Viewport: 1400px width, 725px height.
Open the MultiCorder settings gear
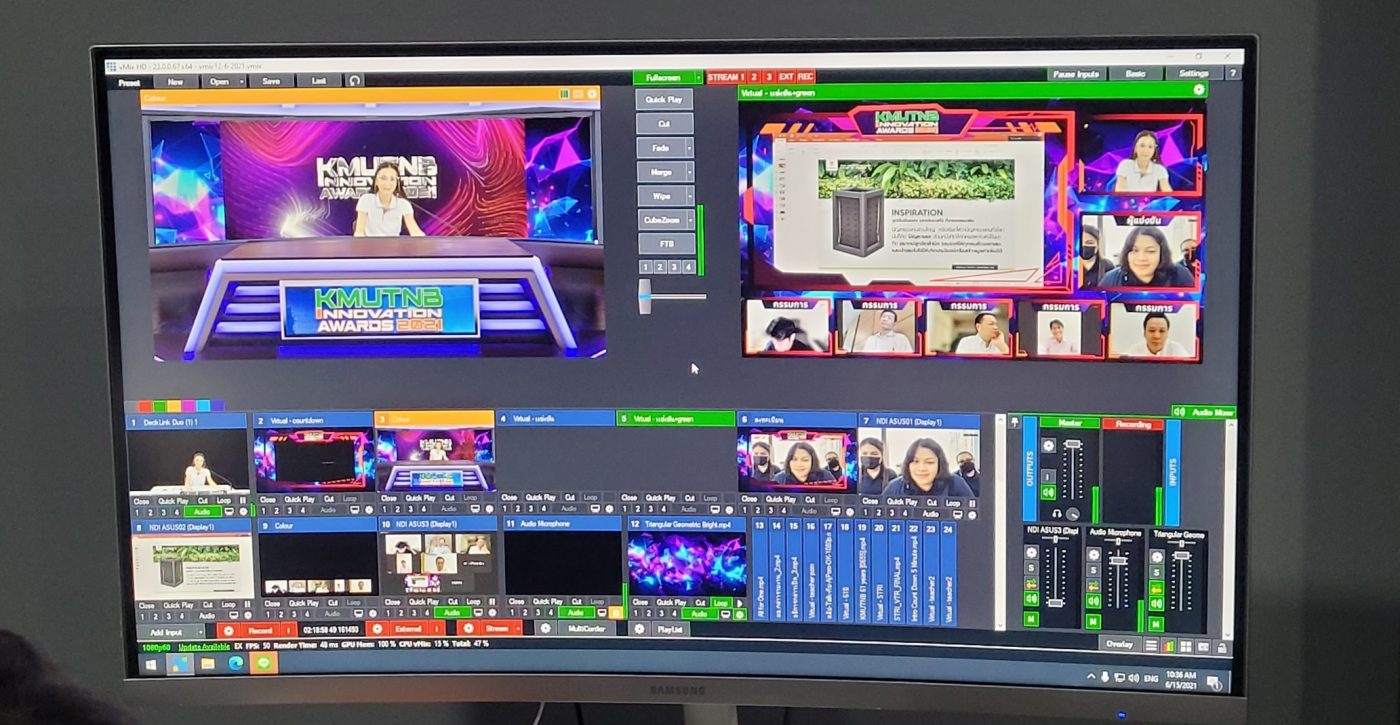[545, 628]
